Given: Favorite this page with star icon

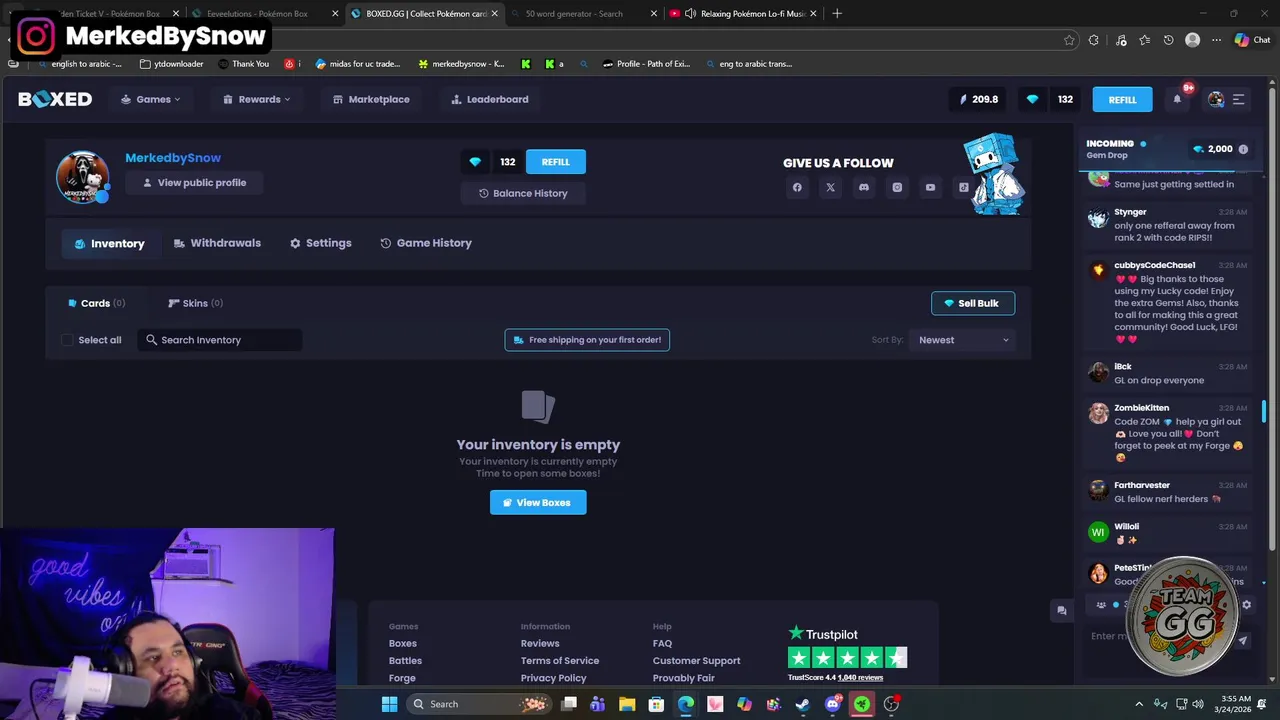Looking at the screenshot, I should click(1069, 40).
